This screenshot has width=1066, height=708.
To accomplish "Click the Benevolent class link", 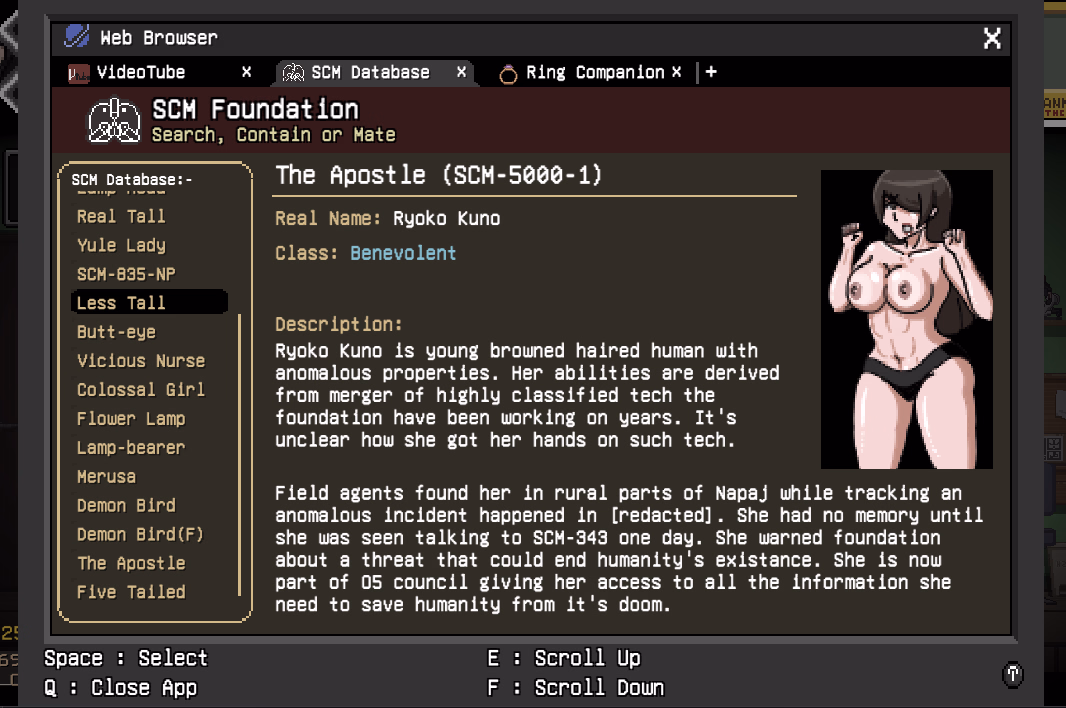I will pyautogui.click(x=403, y=253).
